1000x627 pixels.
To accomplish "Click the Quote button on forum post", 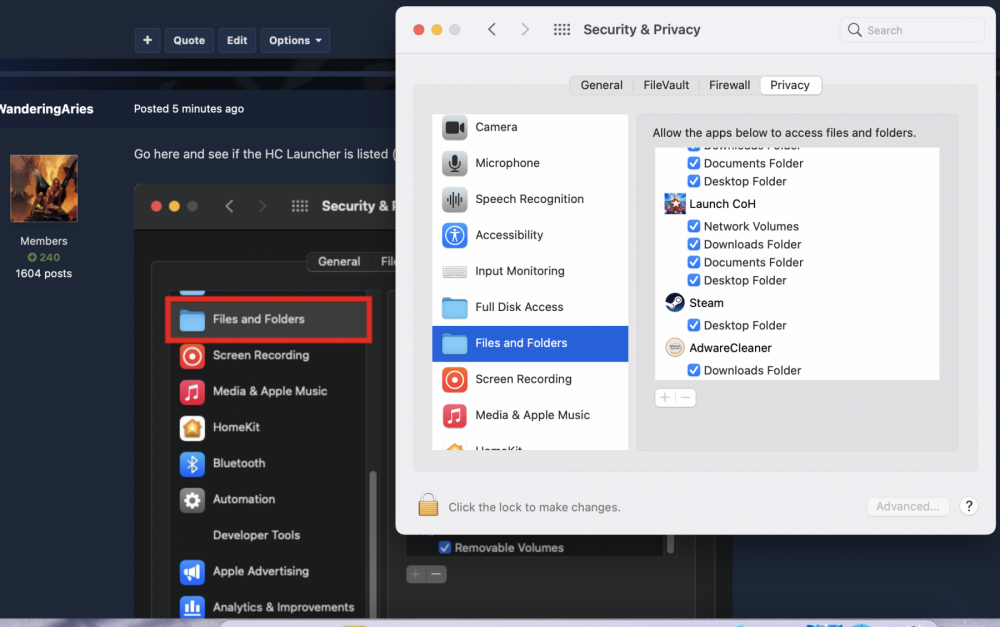I will pos(189,41).
